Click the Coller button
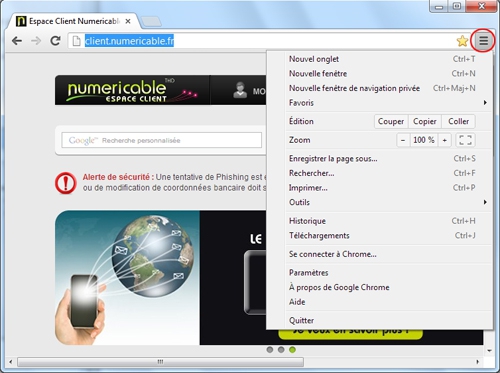 pyautogui.click(x=458, y=121)
